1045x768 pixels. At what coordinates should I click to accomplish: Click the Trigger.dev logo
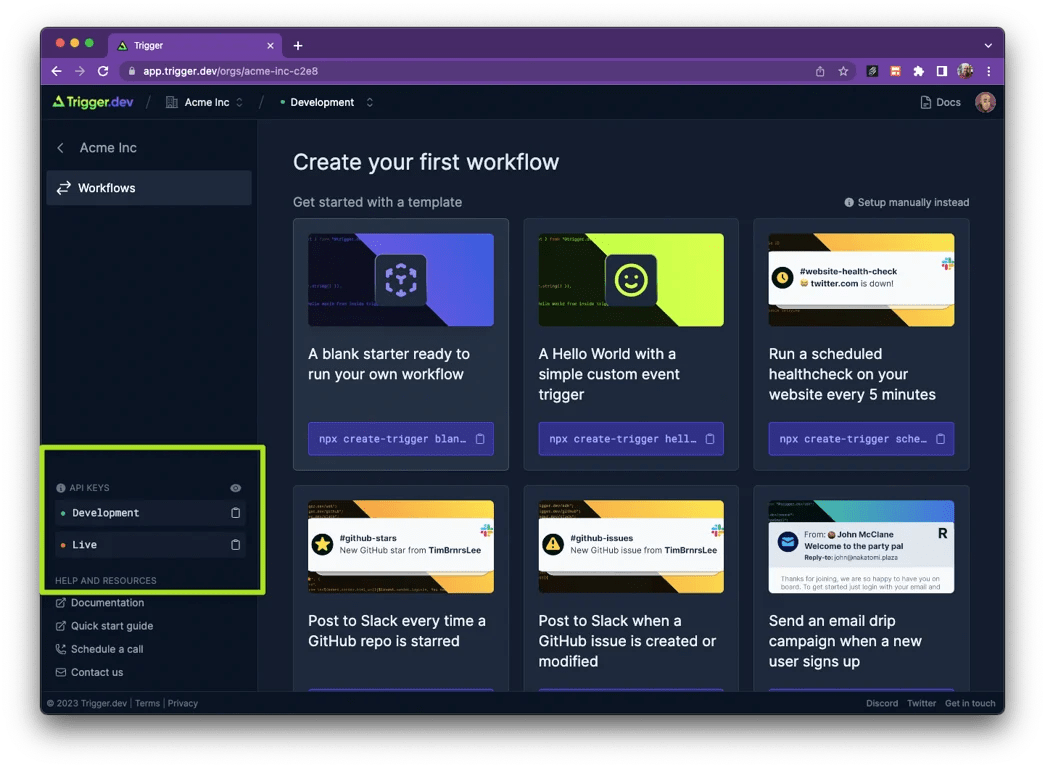pos(93,102)
